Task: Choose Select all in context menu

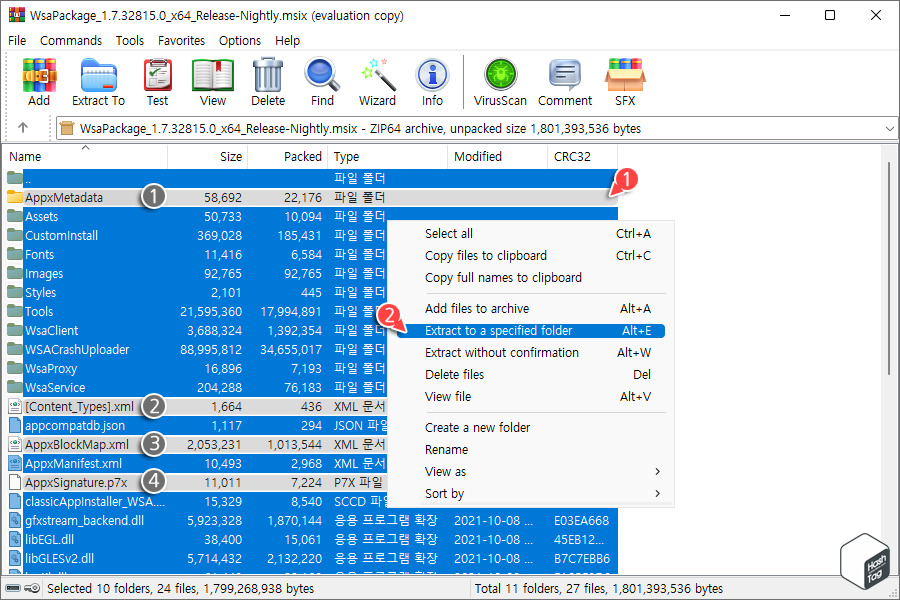Action: [x=531, y=234]
